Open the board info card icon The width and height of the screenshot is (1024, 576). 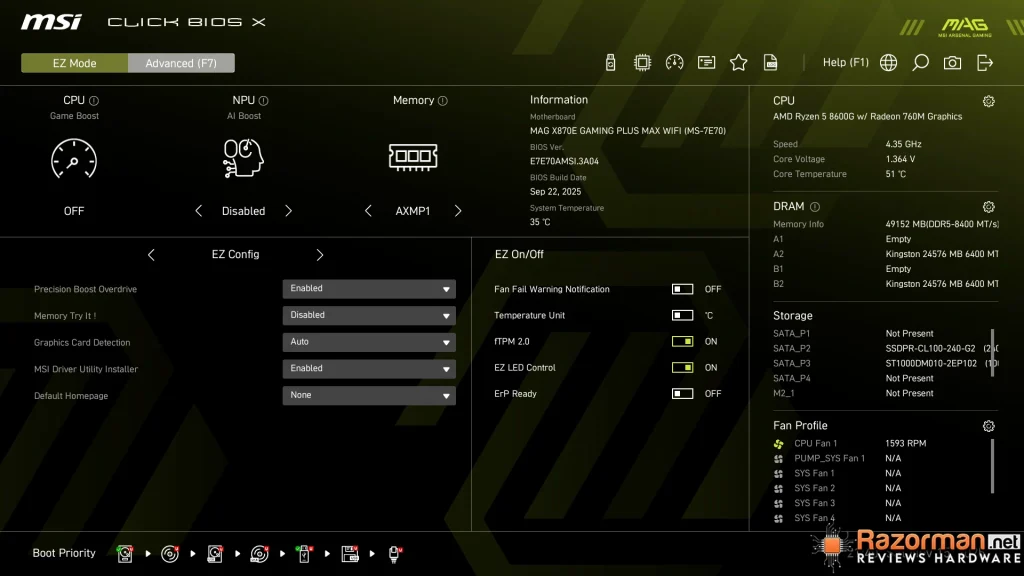pos(706,63)
